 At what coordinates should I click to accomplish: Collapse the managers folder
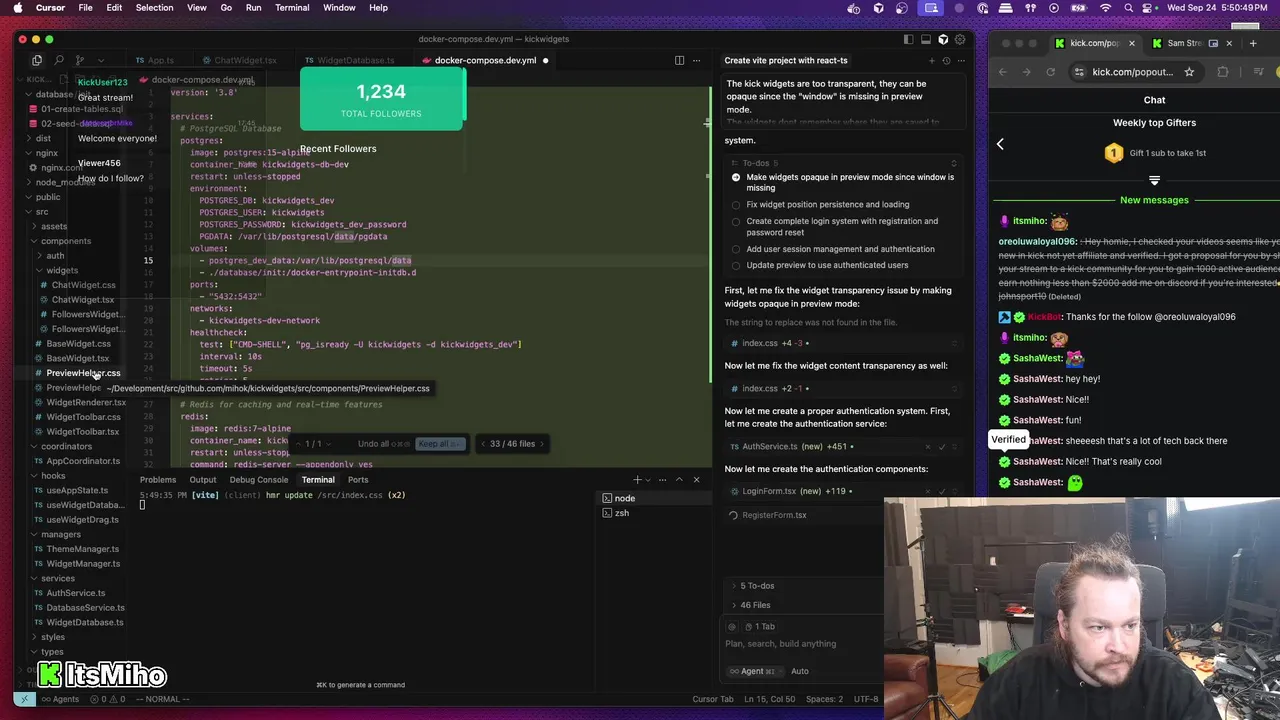(60, 534)
